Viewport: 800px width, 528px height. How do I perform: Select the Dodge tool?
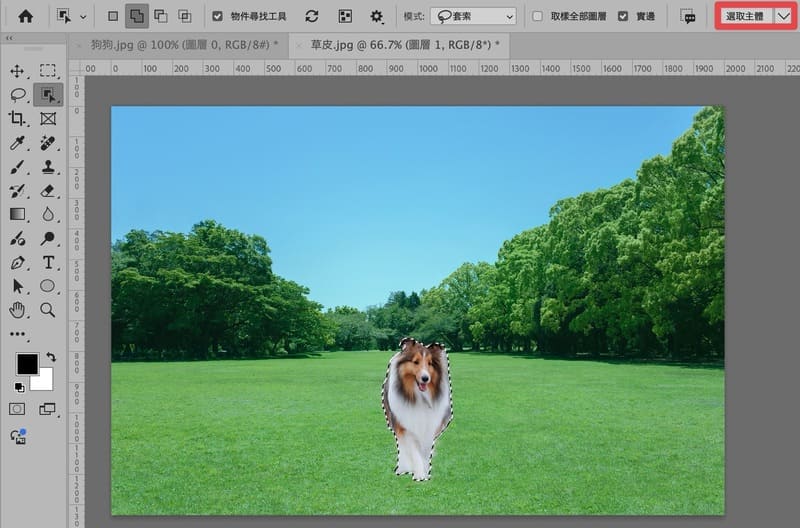[x=48, y=238]
